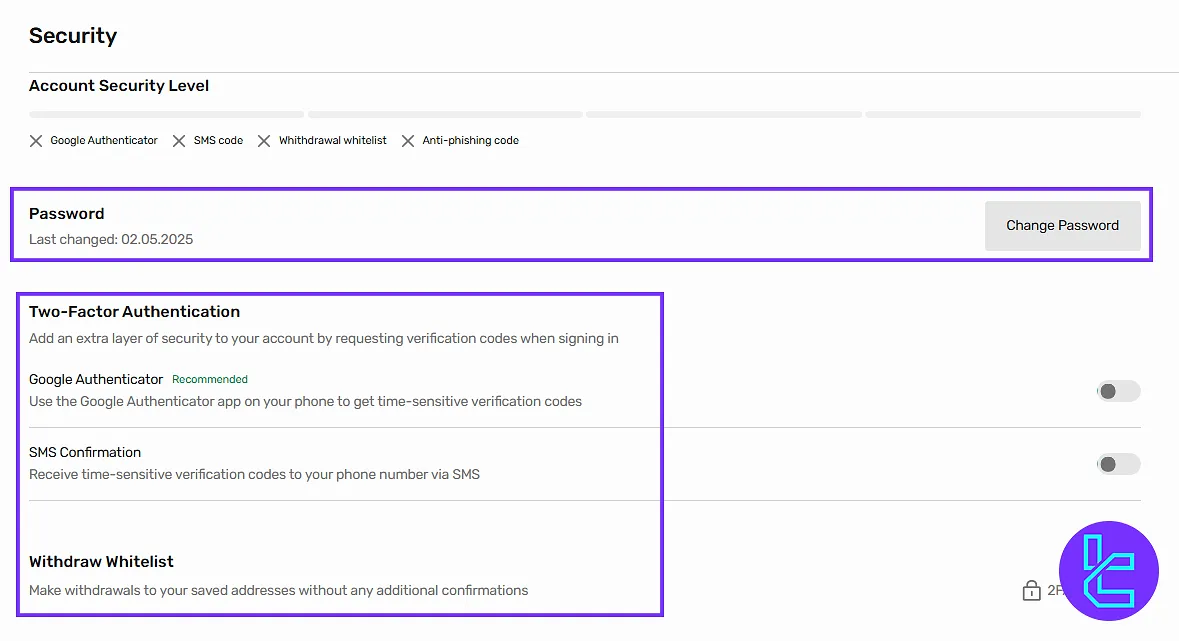1179x641 pixels.
Task: Turn on the SMS Confirmation toggle
Action: coord(1118,464)
